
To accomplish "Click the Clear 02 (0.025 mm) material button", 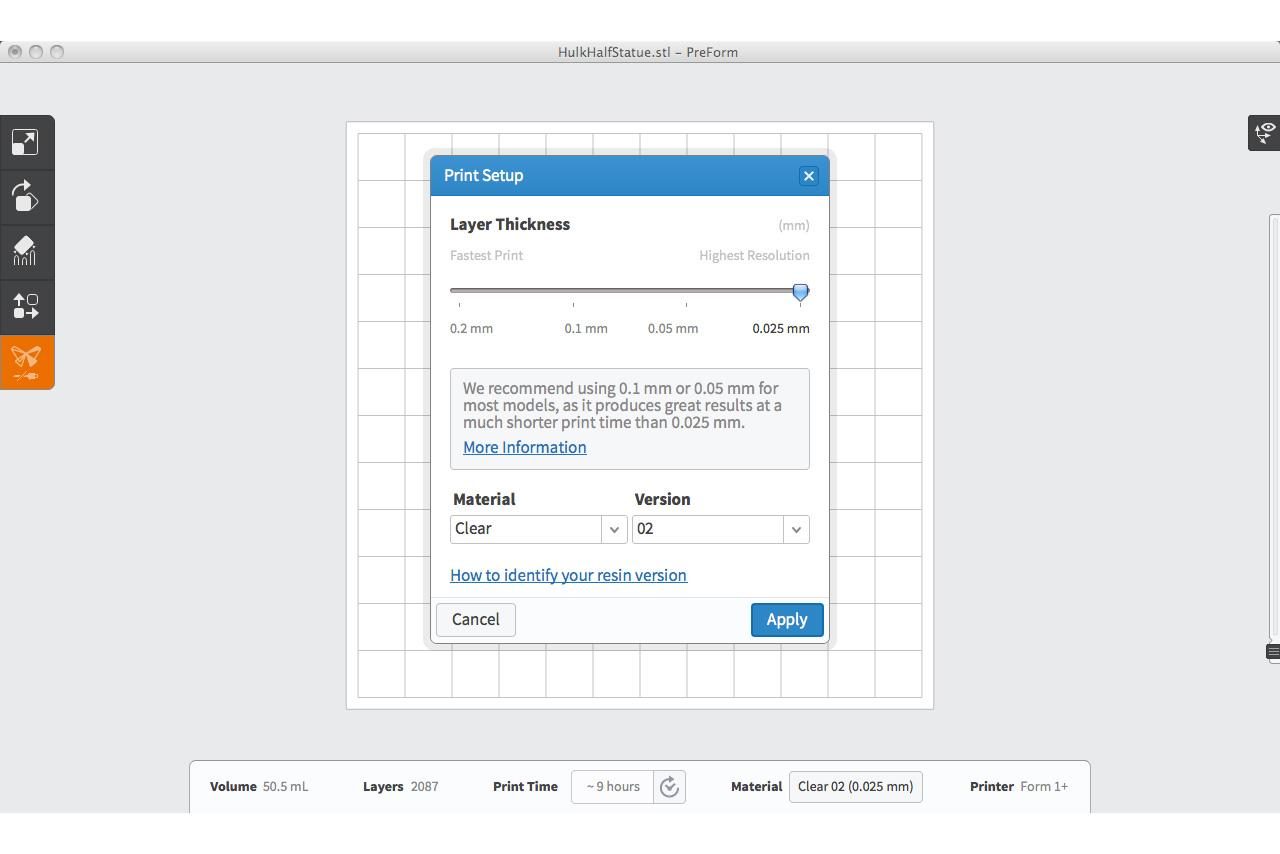I will point(855,786).
